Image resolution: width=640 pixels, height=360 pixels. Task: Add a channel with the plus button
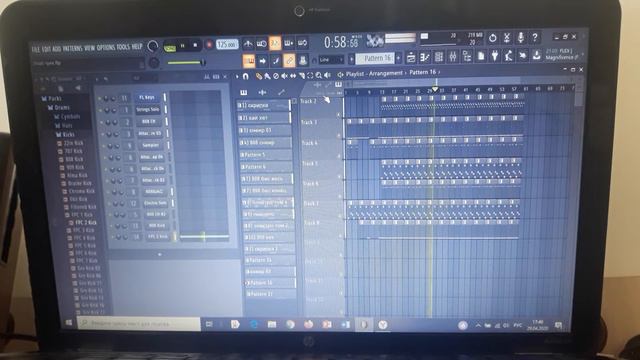tap(160, 254)
